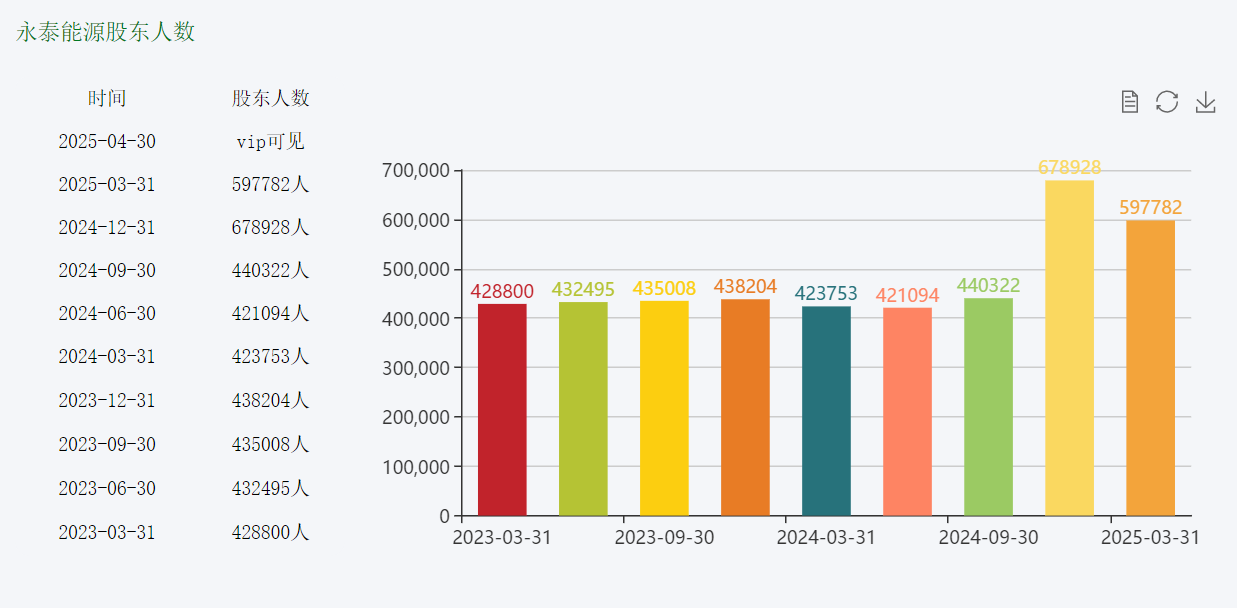Click the green bar labeled 440322
Viewport: 1237px width, 608px height.
click(x=988, y=407)
